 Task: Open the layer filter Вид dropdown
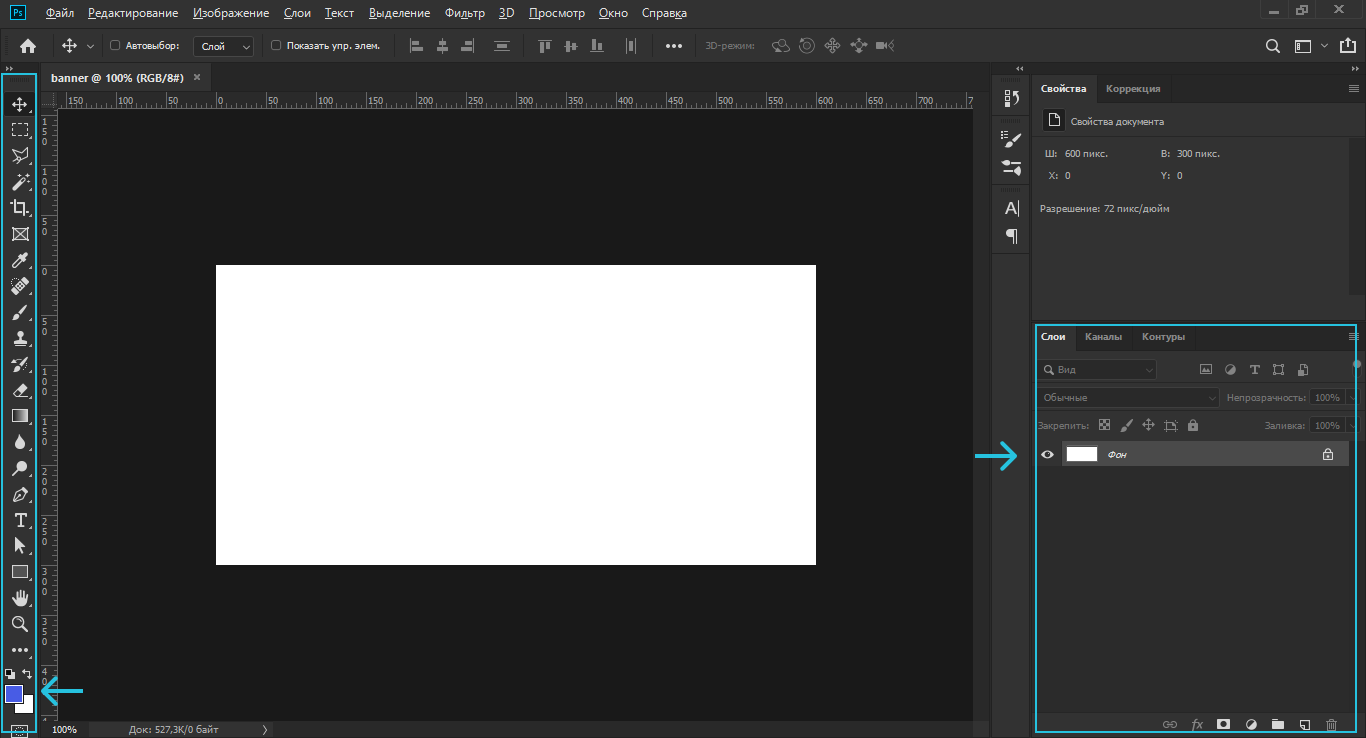(x=1096, y=370)
